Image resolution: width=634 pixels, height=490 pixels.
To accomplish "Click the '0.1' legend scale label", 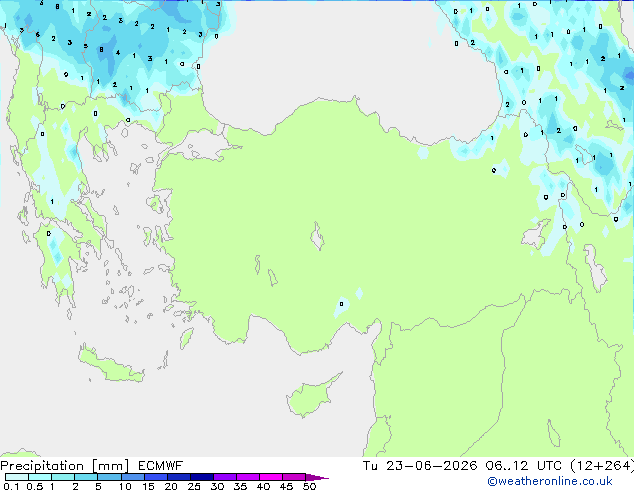I will (11, 486).
